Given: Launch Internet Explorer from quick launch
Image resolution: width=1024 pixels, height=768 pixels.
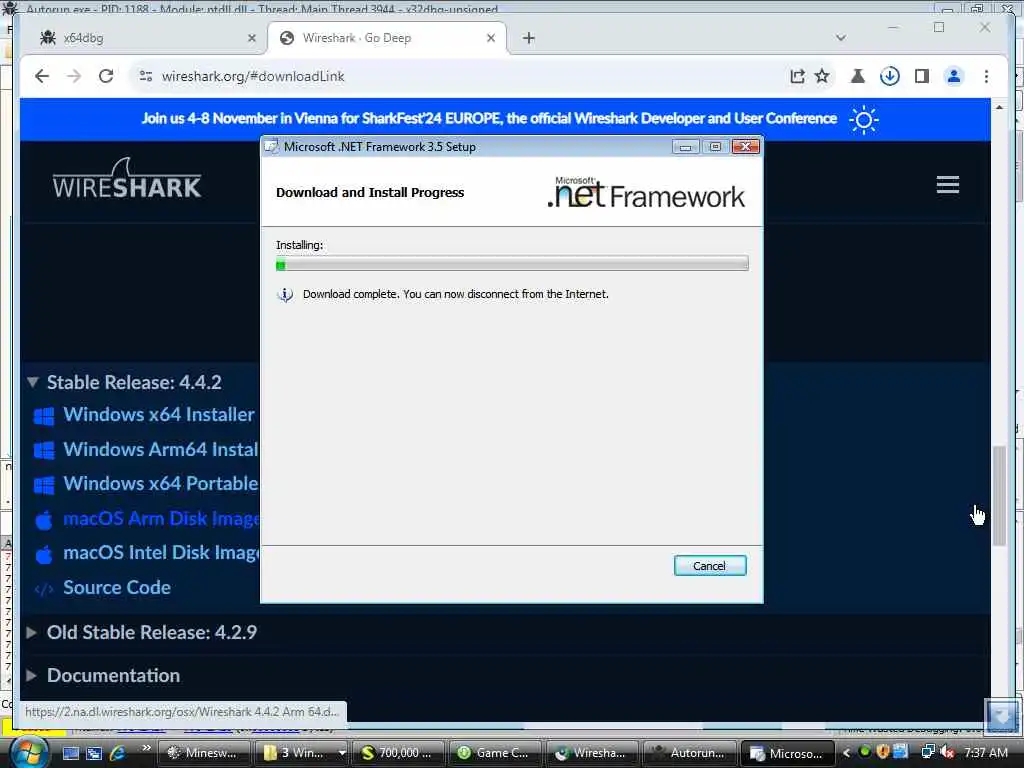Looking at the screenshot, I should point(118,753).
